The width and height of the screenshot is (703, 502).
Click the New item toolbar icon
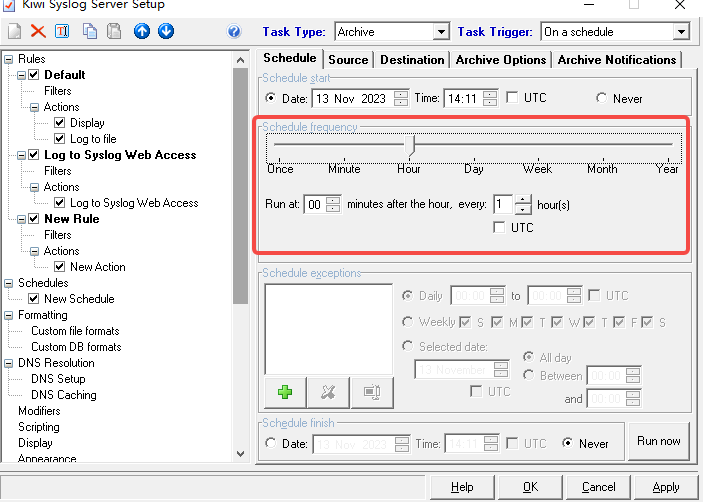coord(14,31)
